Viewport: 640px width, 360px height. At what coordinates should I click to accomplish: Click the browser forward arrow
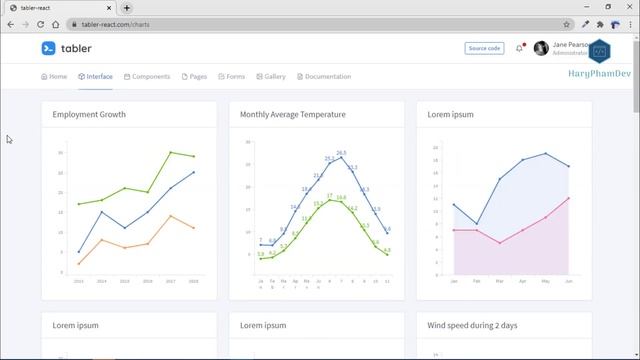coord(26,24)
